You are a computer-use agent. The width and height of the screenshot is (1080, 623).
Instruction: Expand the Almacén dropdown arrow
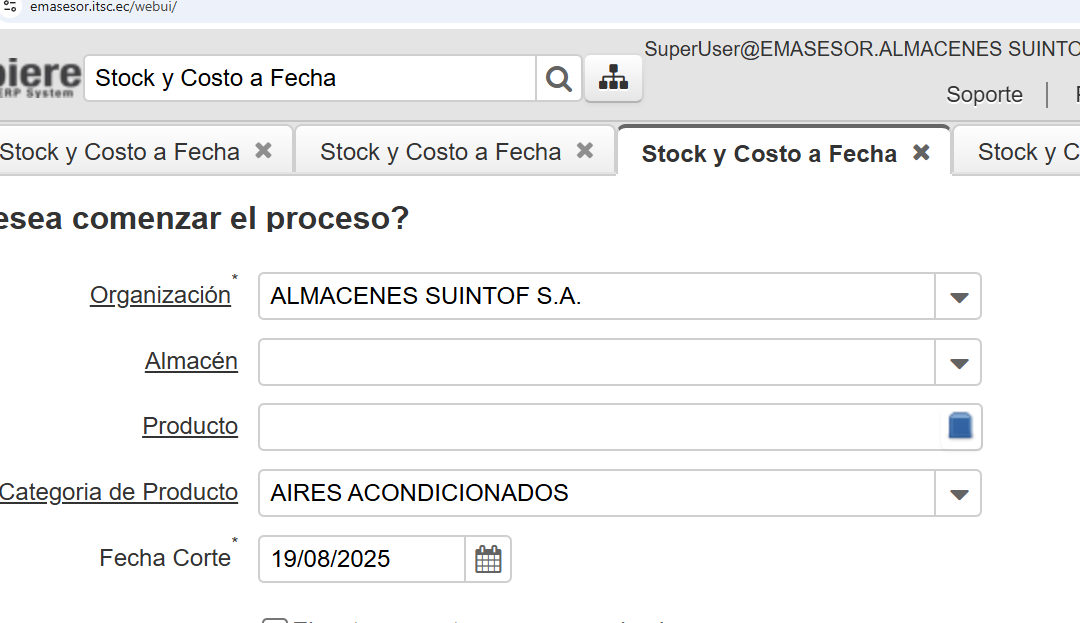(959, 363)
